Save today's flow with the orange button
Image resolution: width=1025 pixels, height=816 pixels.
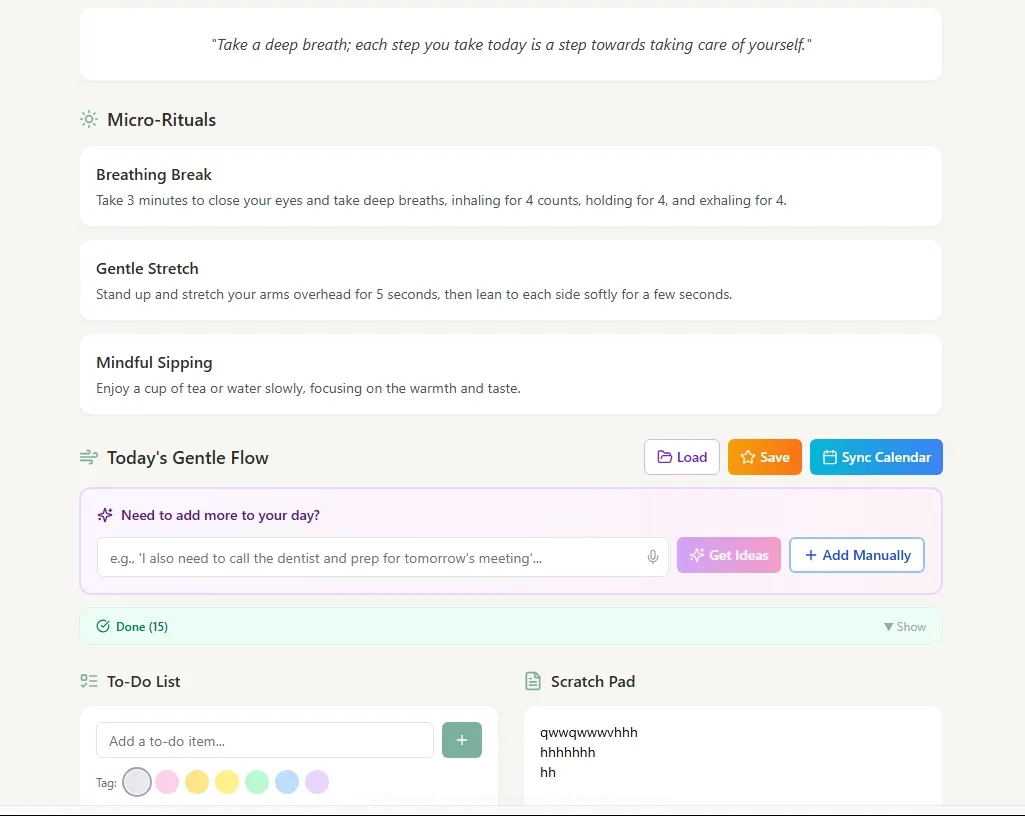pos(765,457)
